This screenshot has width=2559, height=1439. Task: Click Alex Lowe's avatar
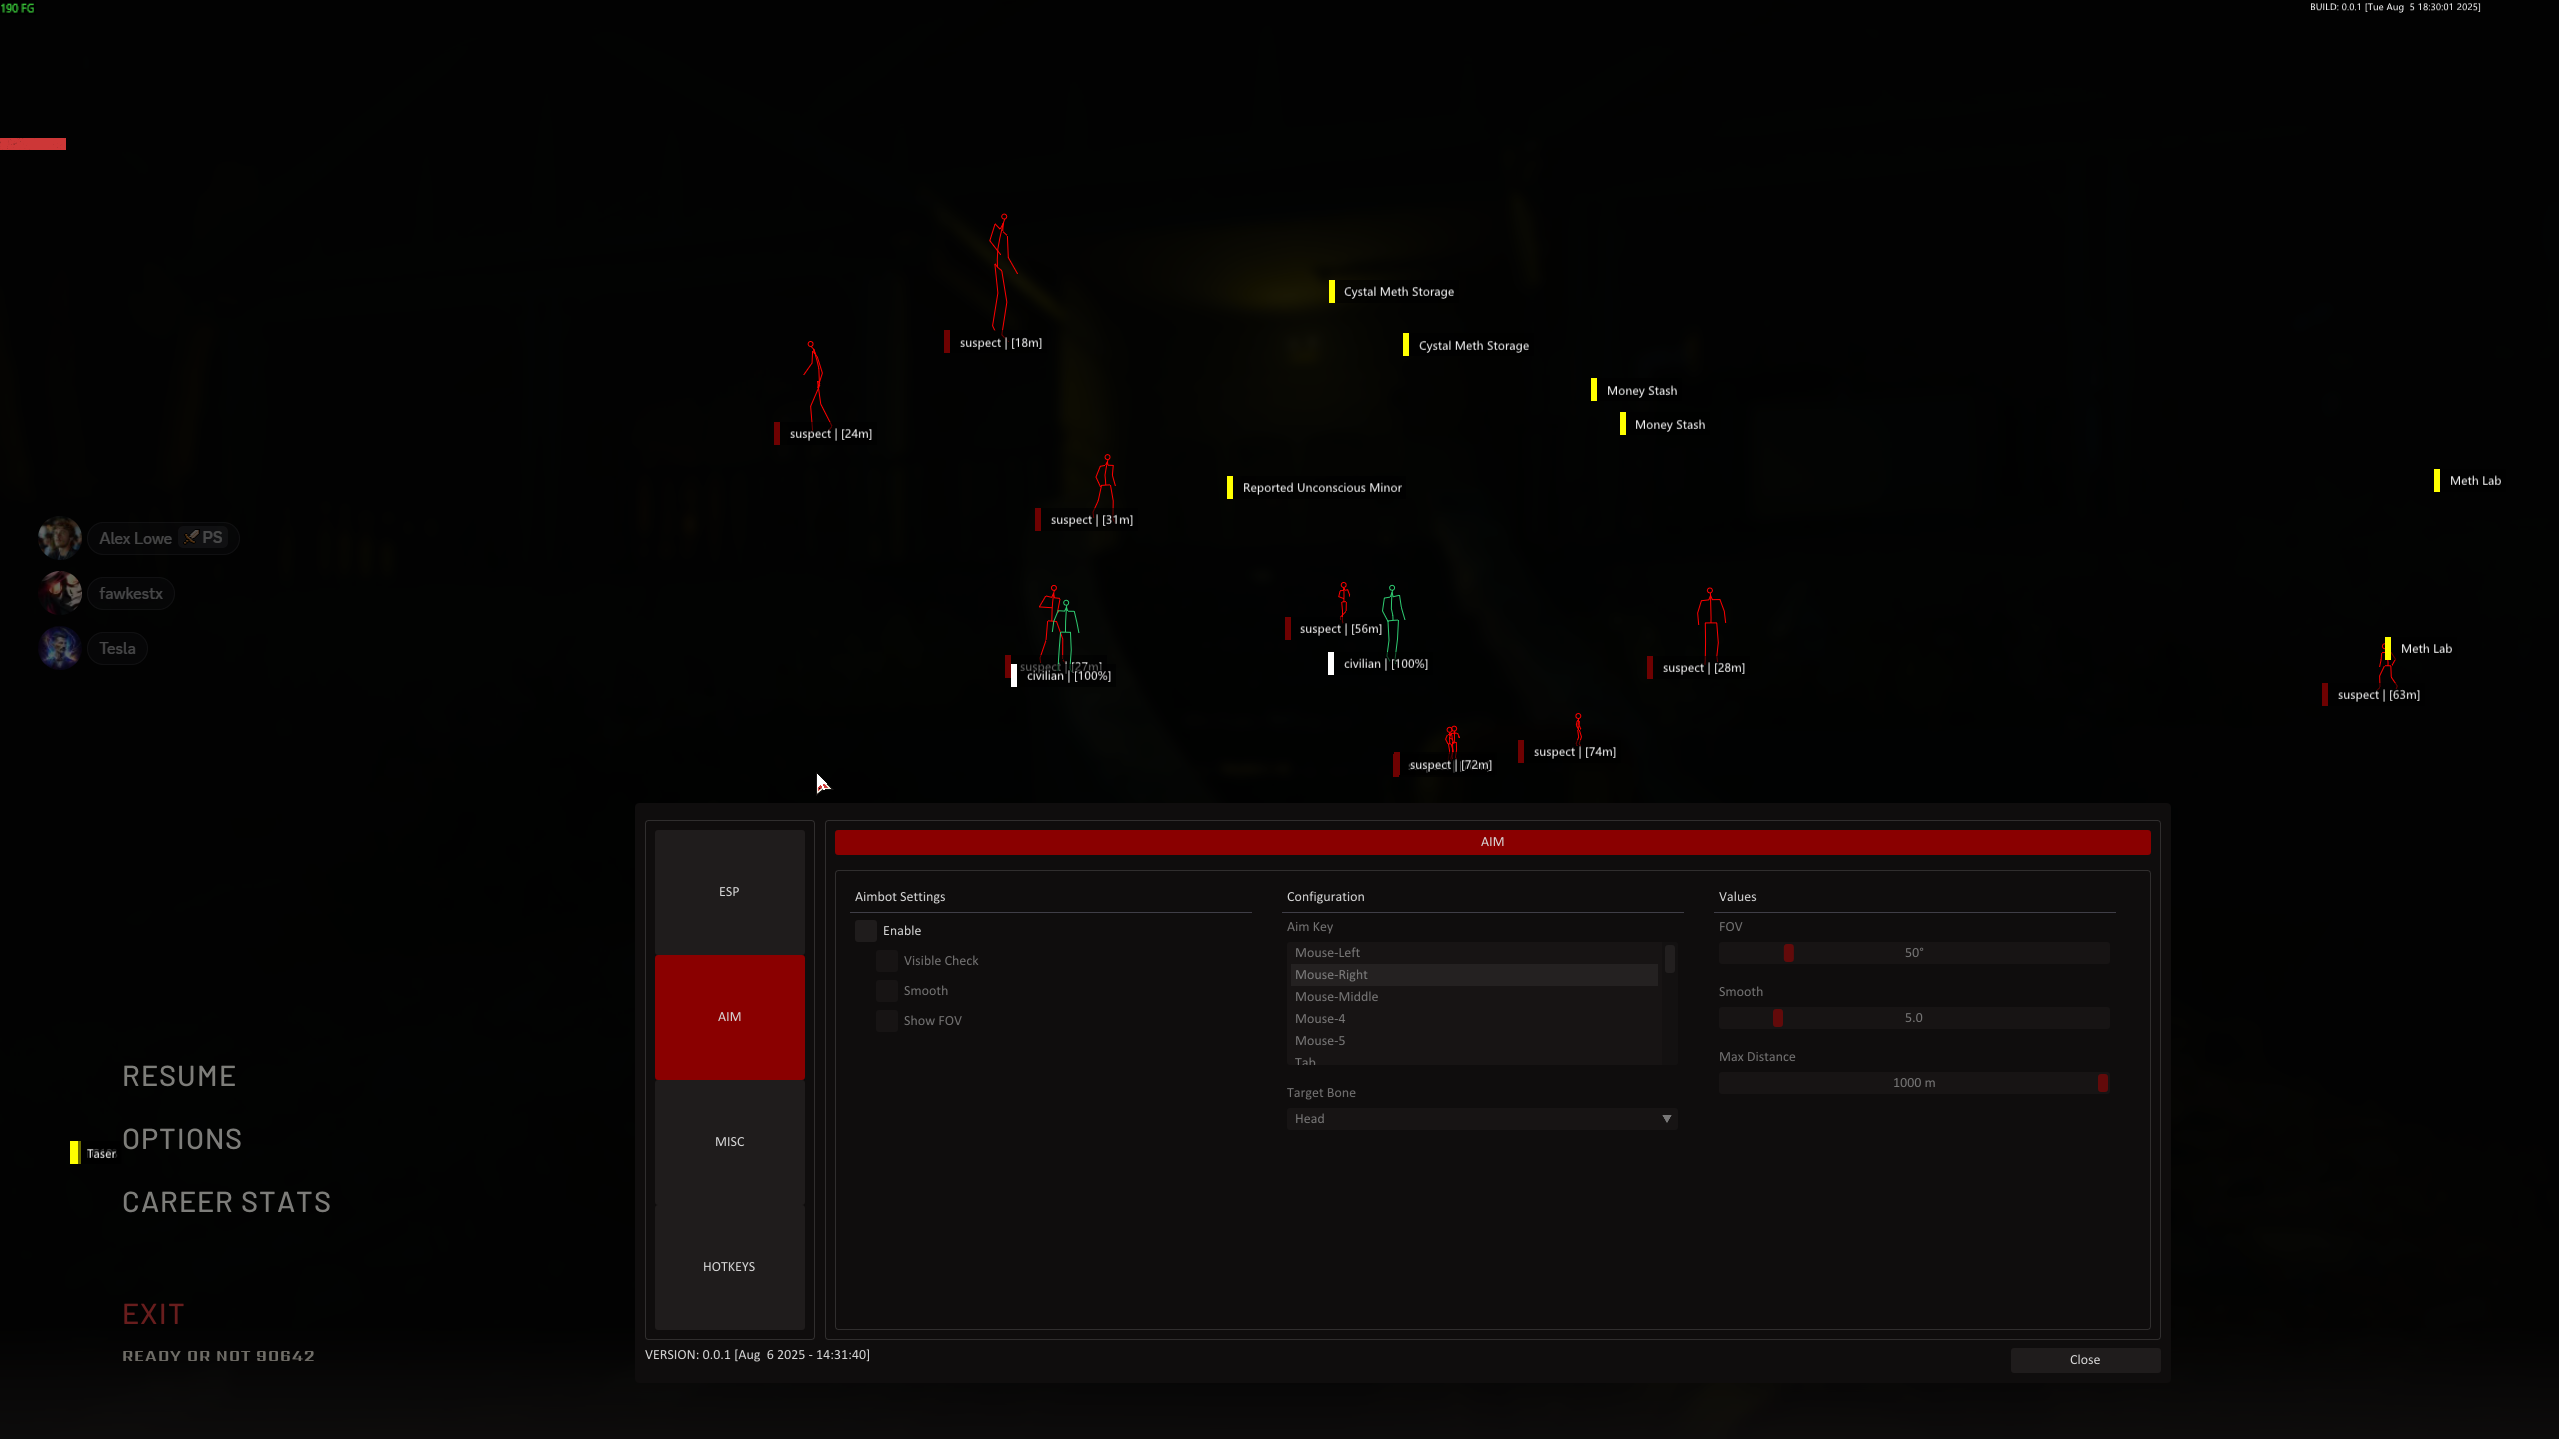[60, 538]
